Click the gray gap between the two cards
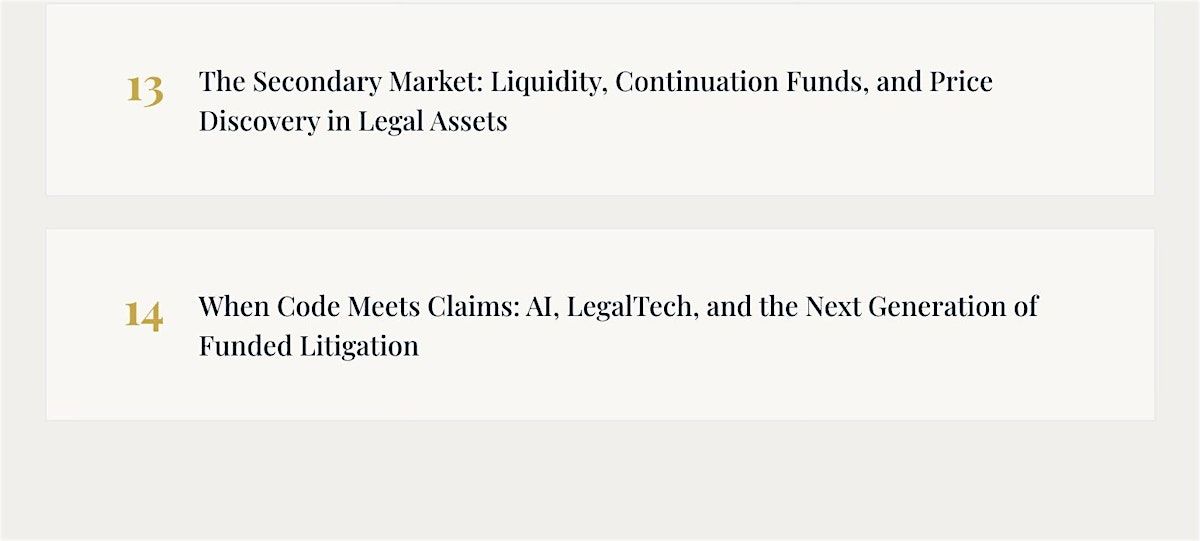The width and height of the screenshot is (1200, 541). [x=600, y=212]
